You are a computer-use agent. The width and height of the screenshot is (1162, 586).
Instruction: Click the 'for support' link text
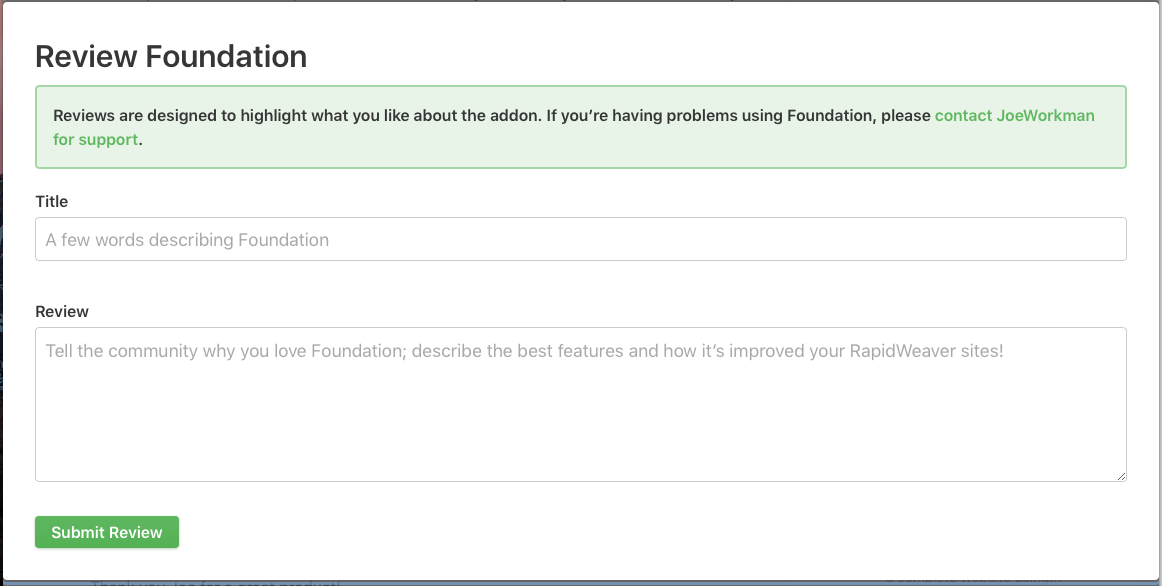95,140
